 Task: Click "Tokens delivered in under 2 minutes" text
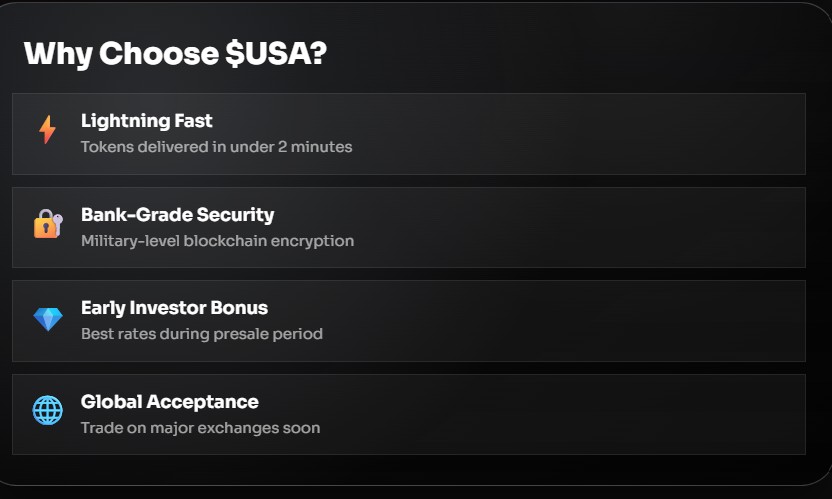[x=216, y=147]
